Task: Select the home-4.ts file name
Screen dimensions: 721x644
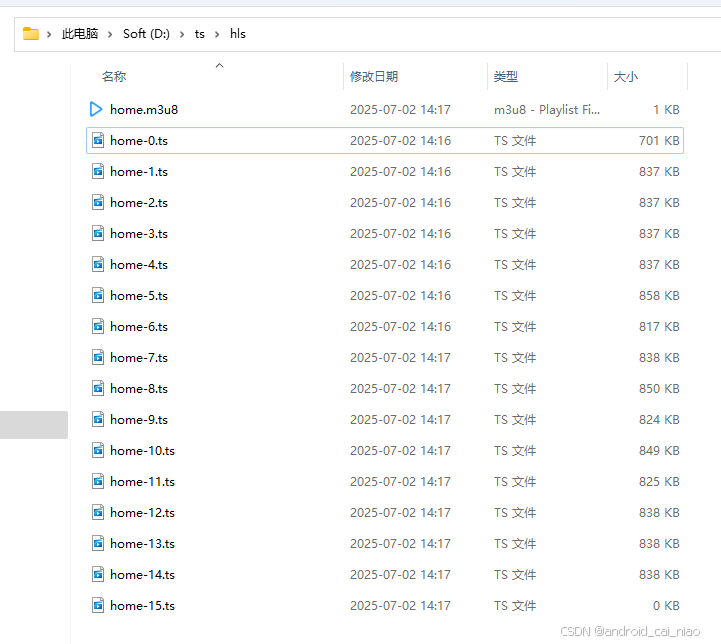Action: (139, 264)
